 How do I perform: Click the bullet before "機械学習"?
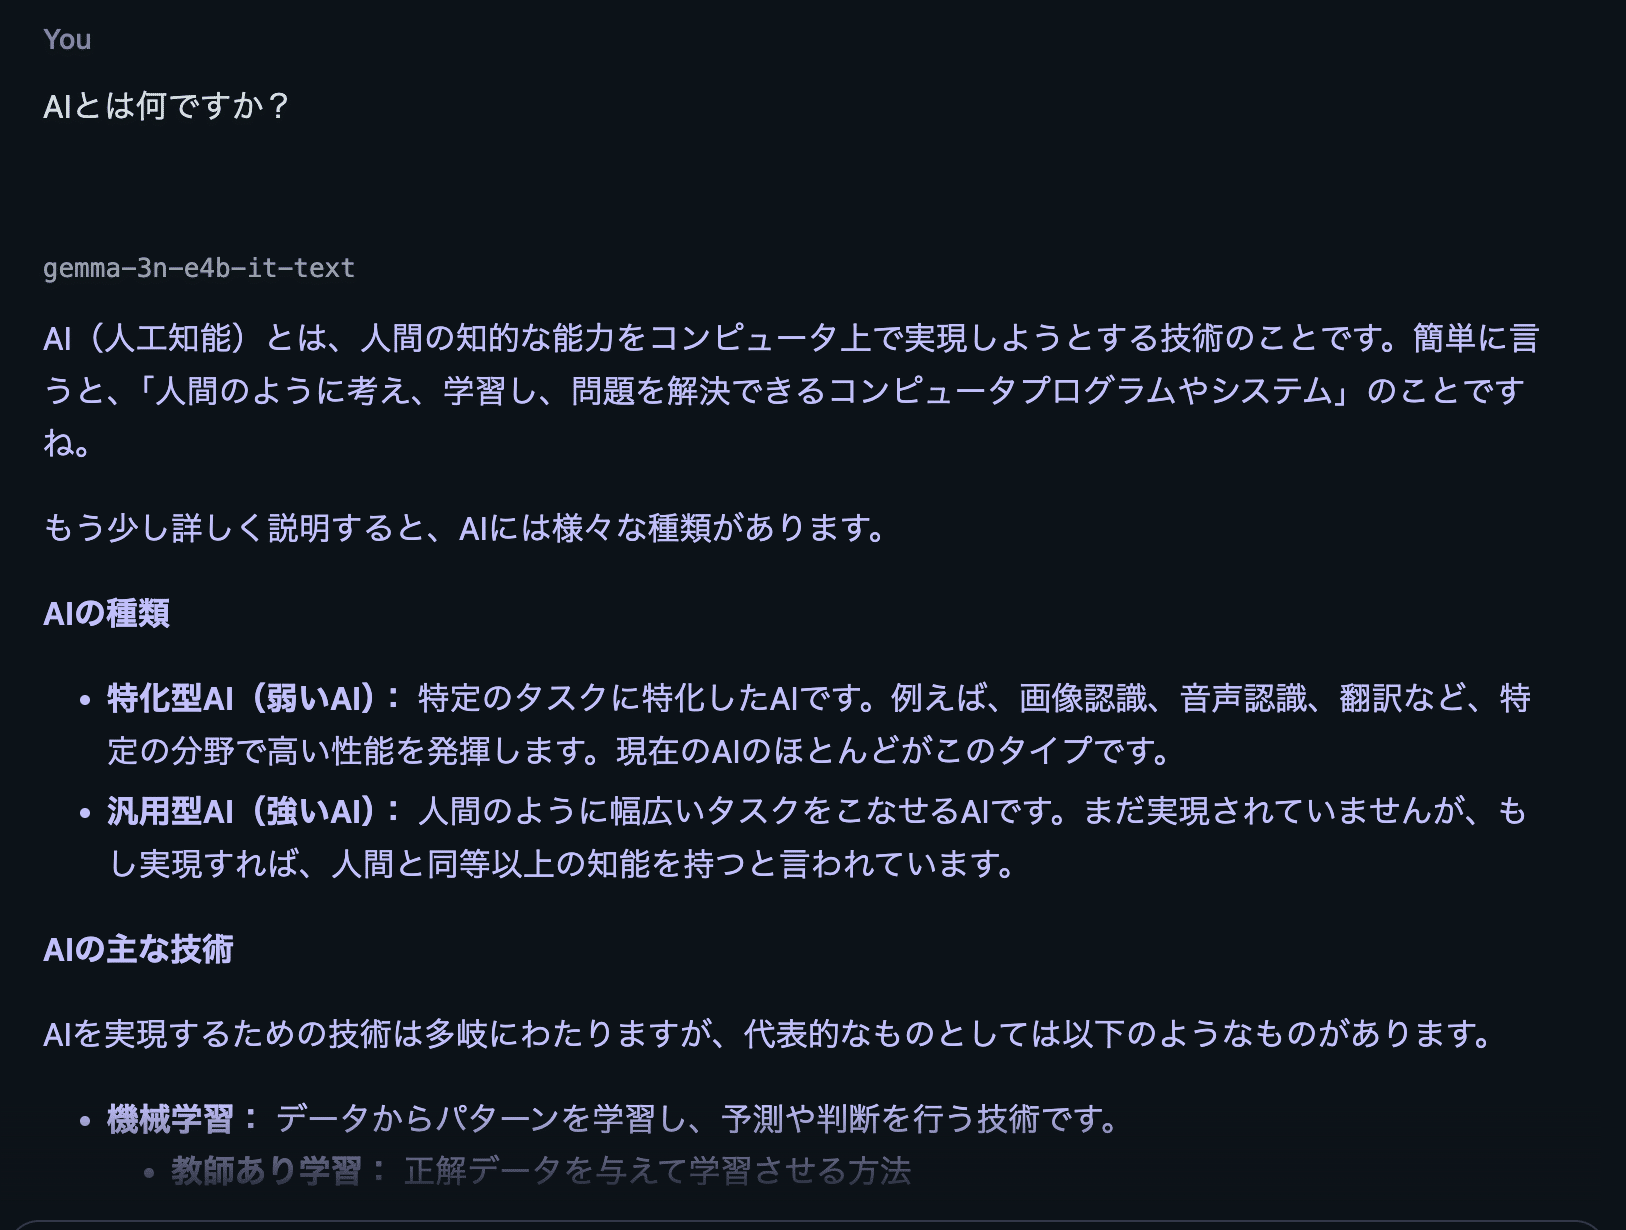85,1121
